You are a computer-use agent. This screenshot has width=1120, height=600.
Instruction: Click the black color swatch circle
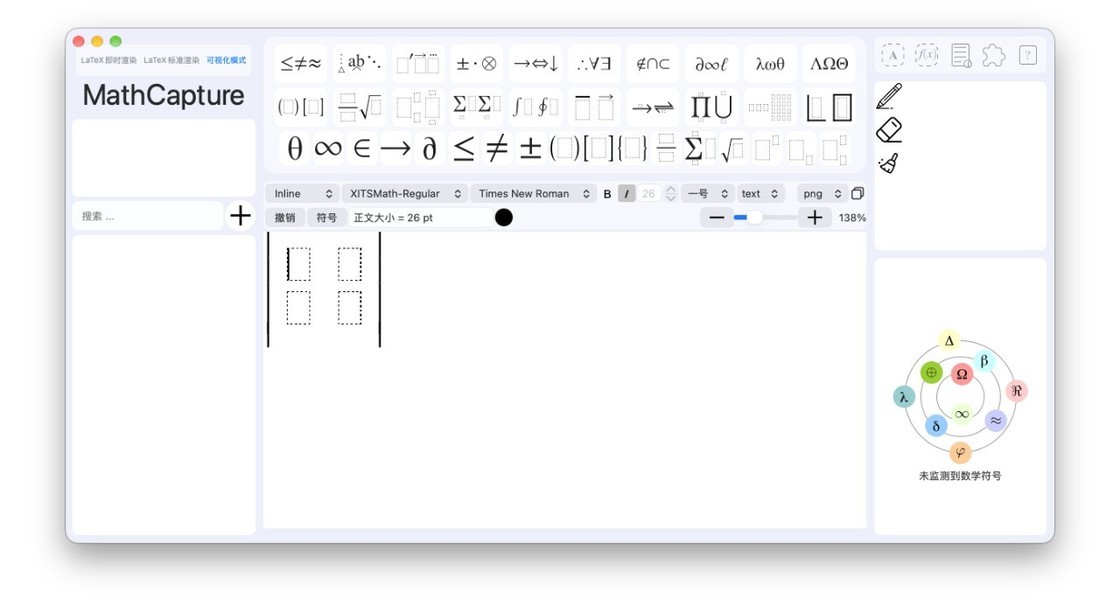point(504,218)
